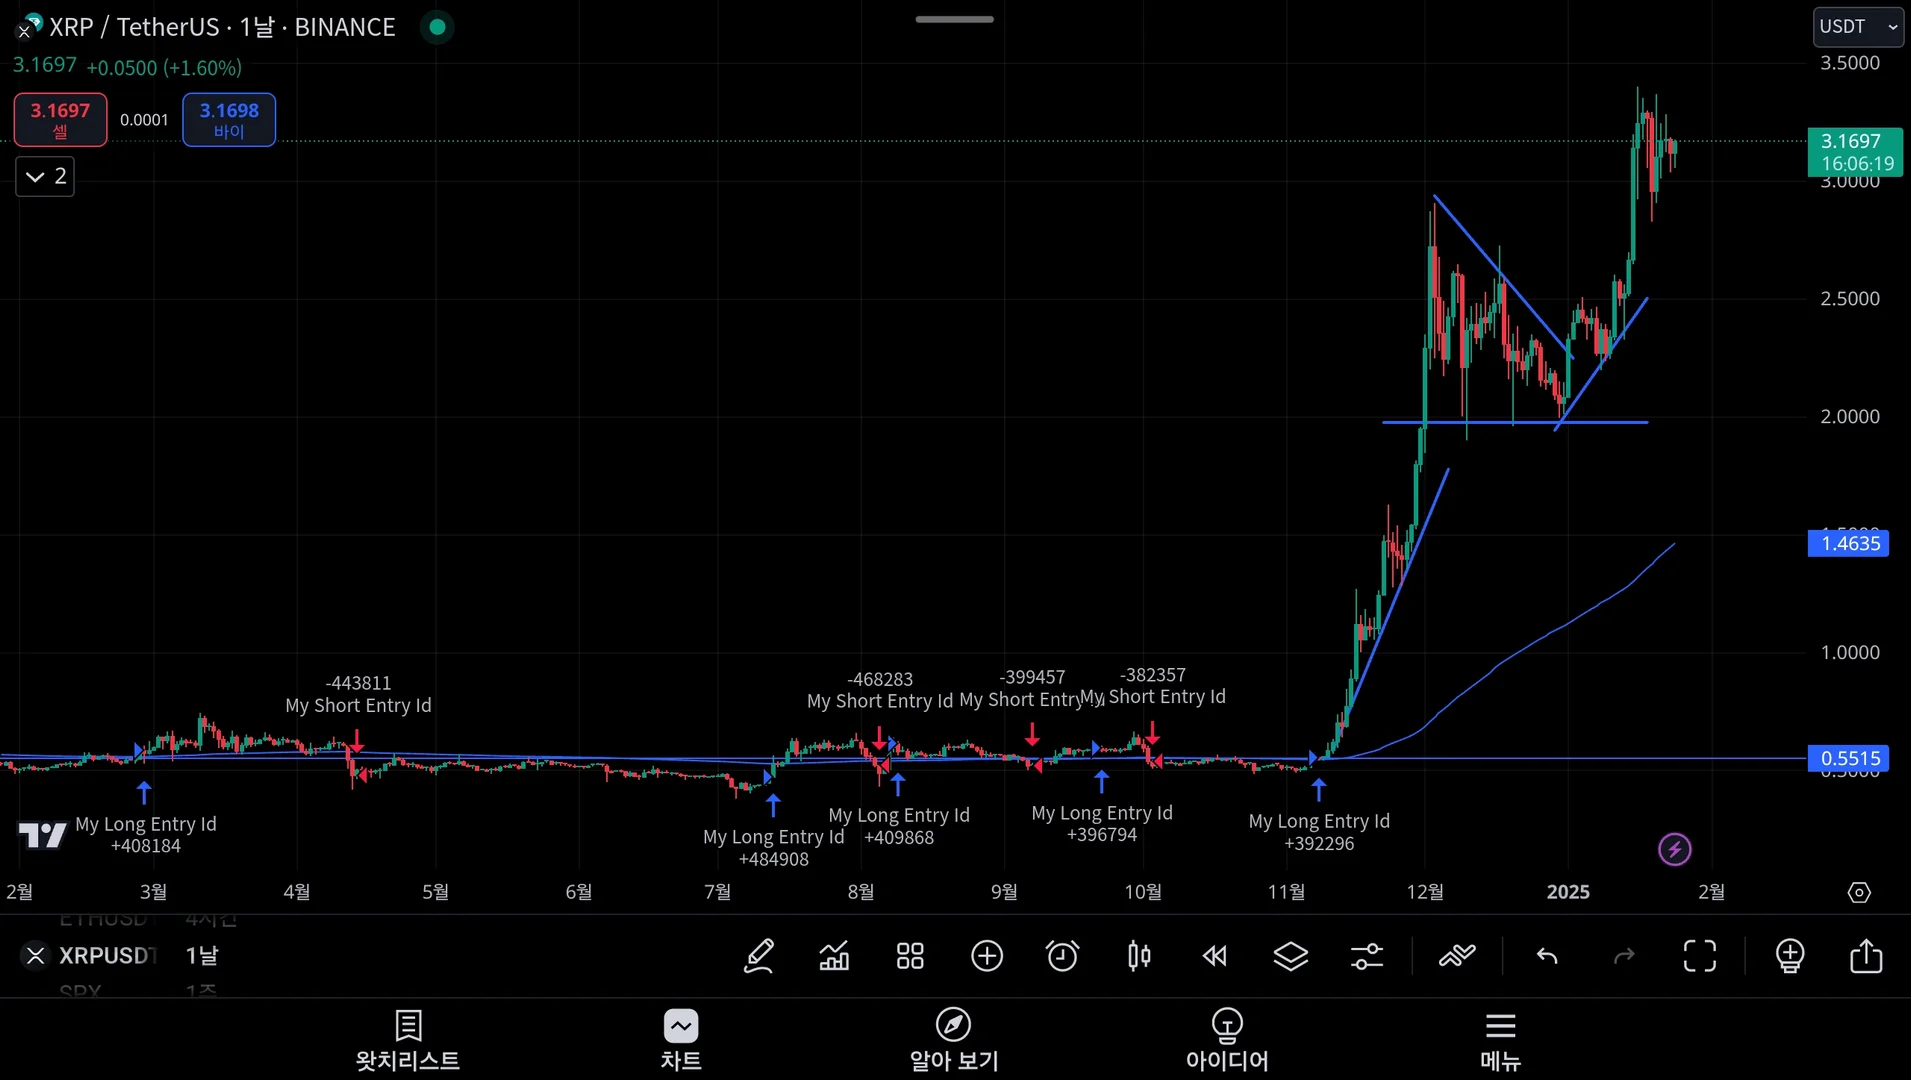Open the 왓치리스트 tab
This screenshot has height=1080, width=1911.
pos(408,1040)
